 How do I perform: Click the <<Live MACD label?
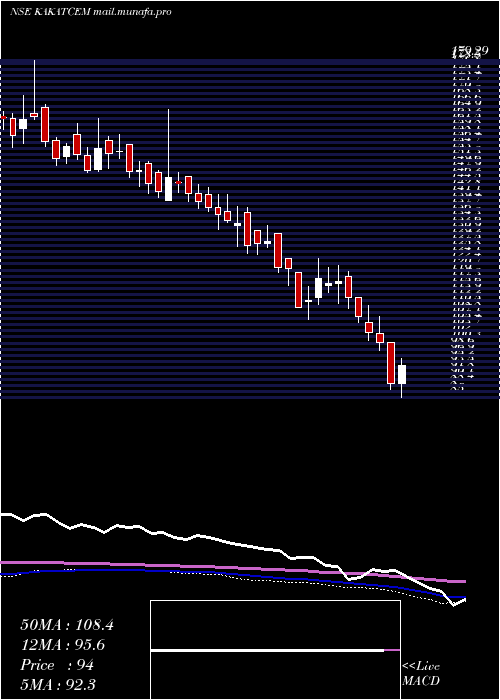point(421,674)
